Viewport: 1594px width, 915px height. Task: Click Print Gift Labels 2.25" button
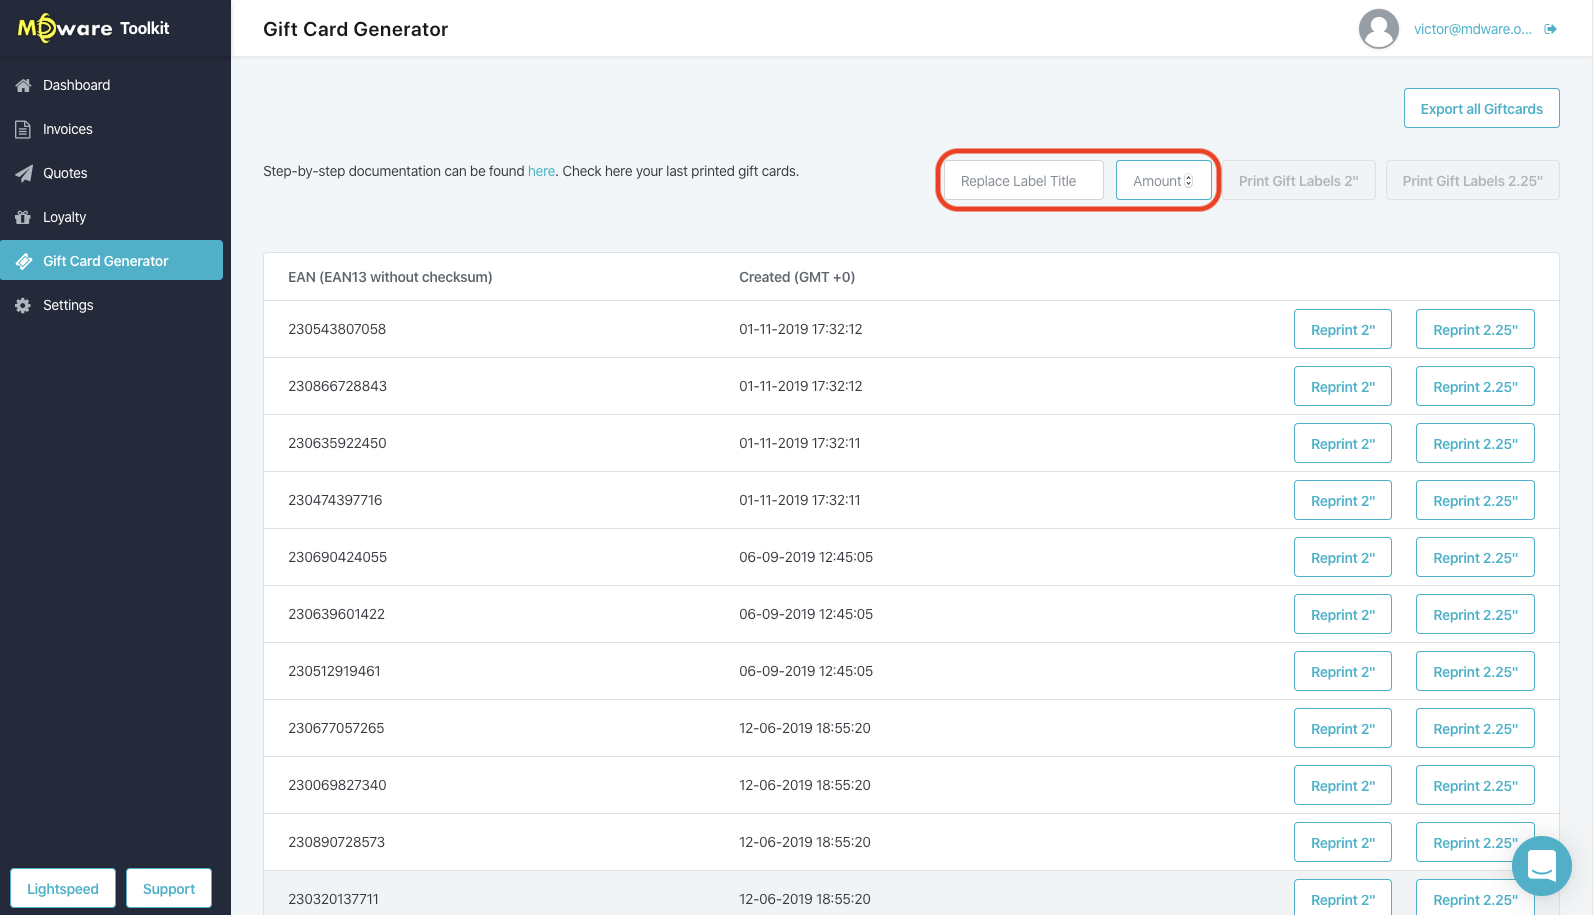[x=1473, y=180]
